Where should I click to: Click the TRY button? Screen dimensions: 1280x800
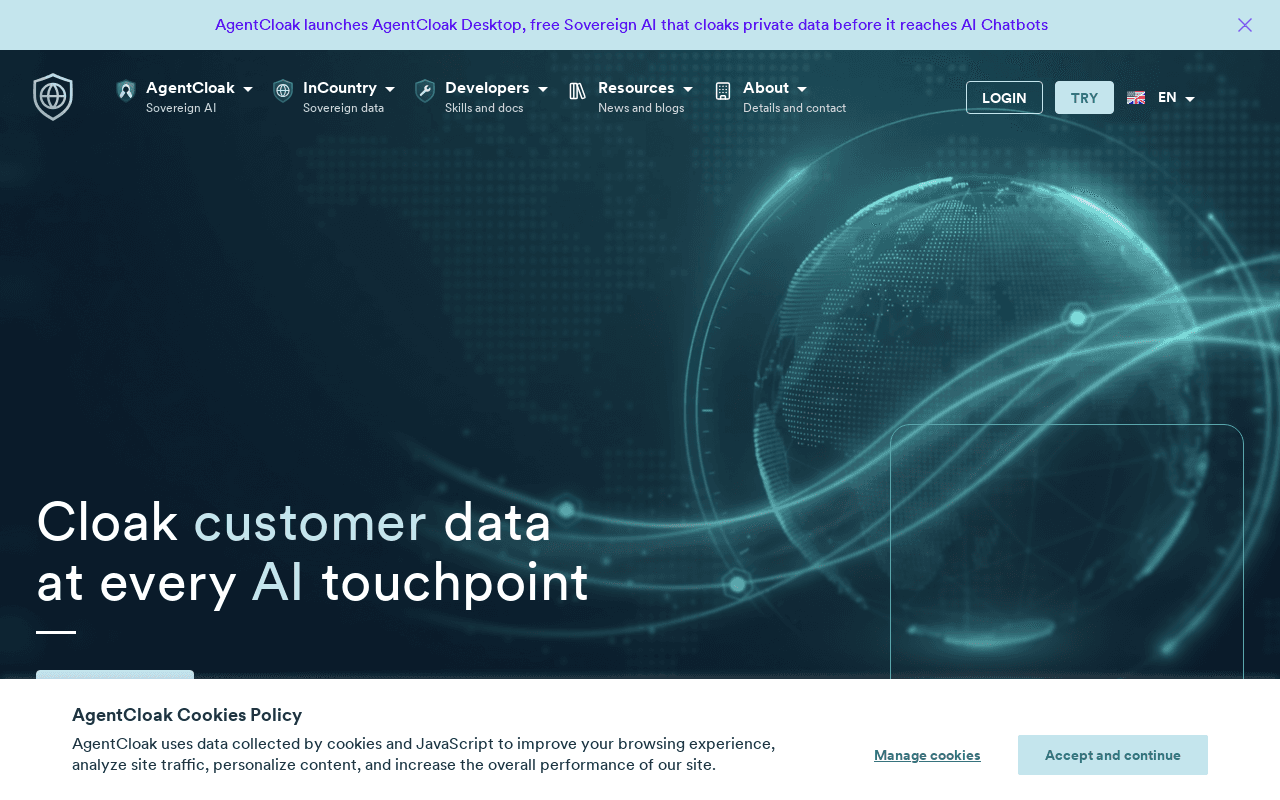1084,98
